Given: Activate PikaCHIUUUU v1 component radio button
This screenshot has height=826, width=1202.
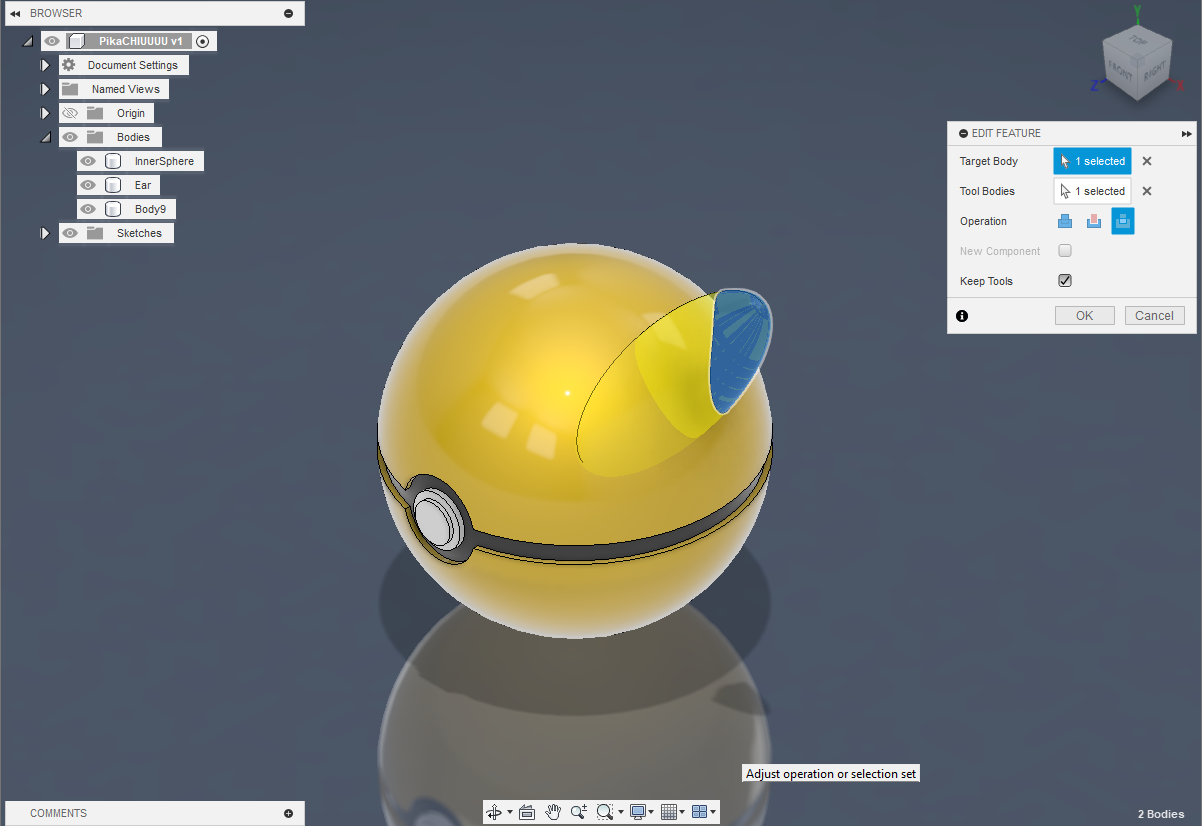Looking at the screenshot, I should [203, 41].
